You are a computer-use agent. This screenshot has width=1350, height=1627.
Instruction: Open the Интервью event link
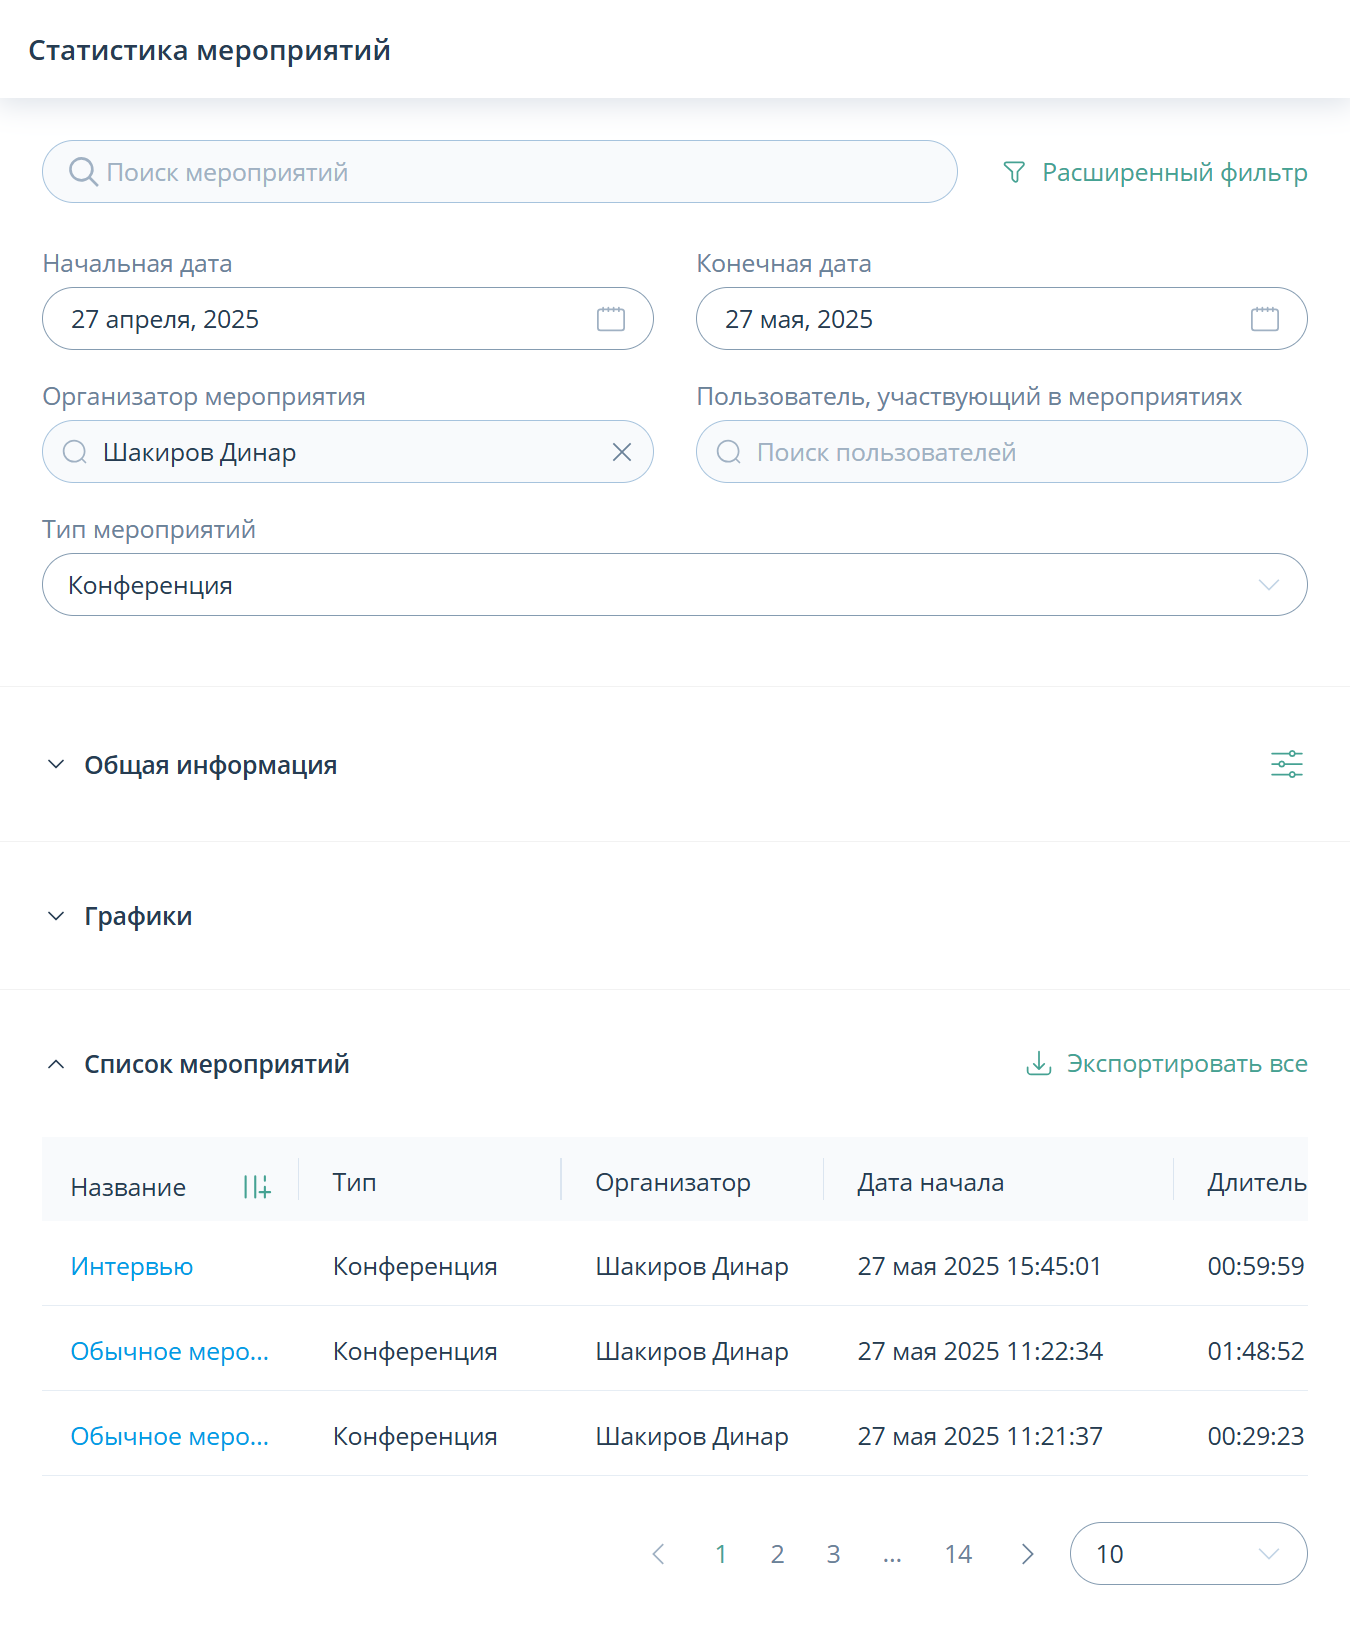[132, 1266]
